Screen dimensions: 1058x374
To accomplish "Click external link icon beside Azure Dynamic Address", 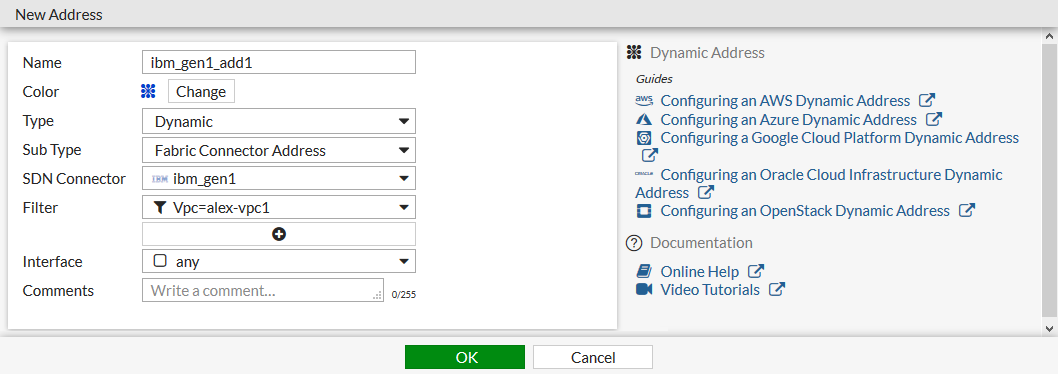I will tap(934, 119).
